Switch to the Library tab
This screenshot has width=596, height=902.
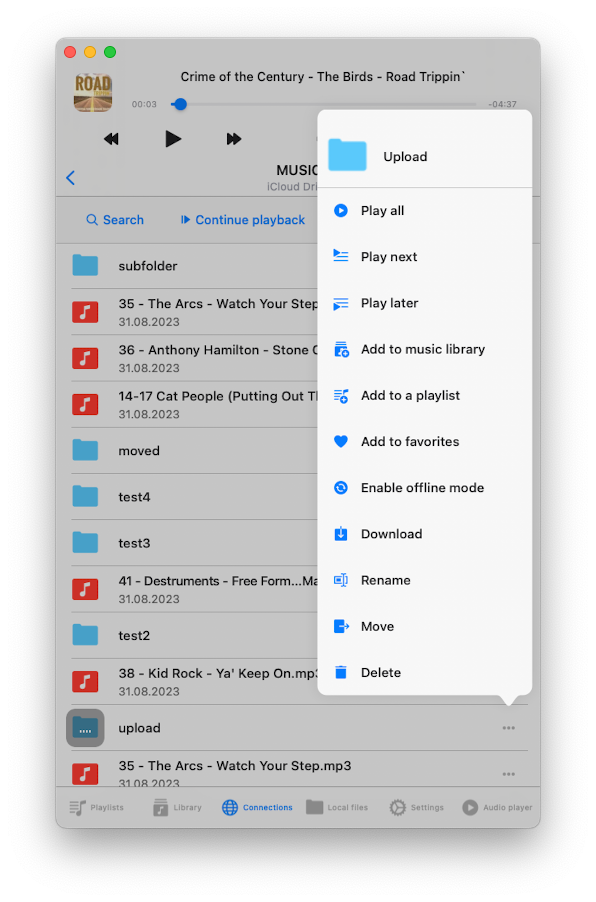click(x=177, y=808)
